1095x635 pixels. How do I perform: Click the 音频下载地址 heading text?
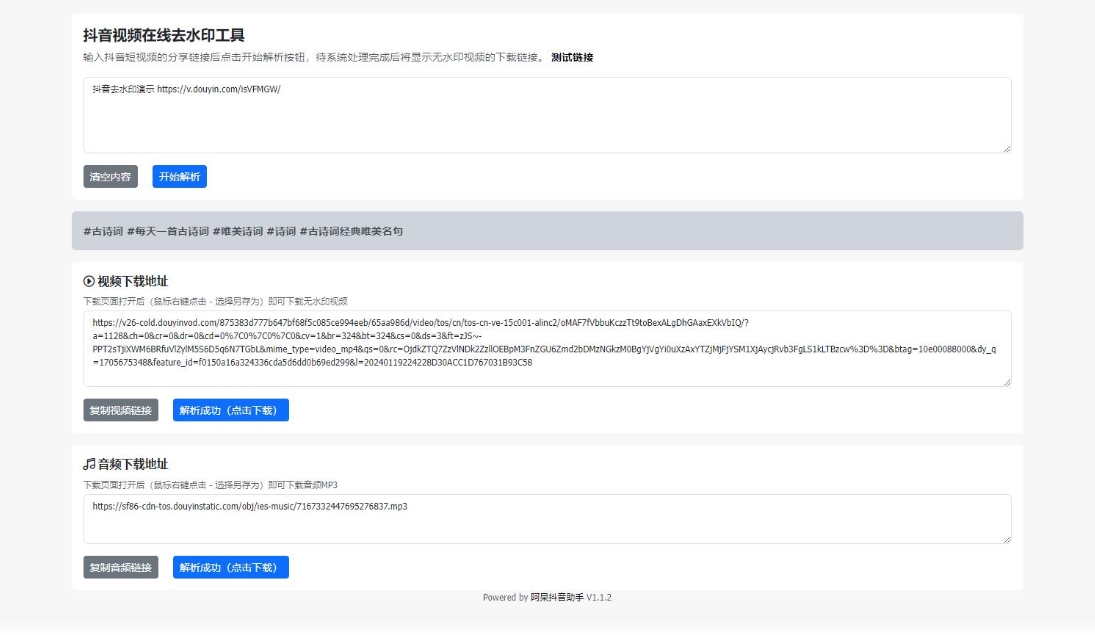coord(133,464)
